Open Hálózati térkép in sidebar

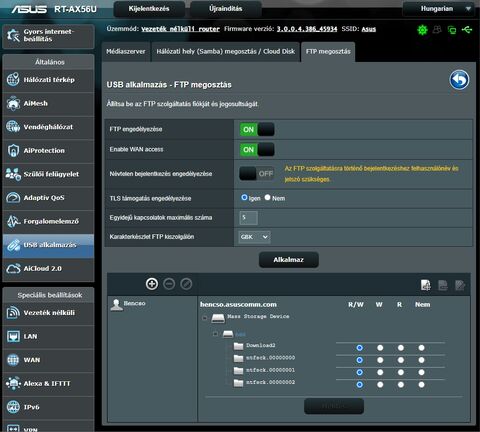coord(48,80)
